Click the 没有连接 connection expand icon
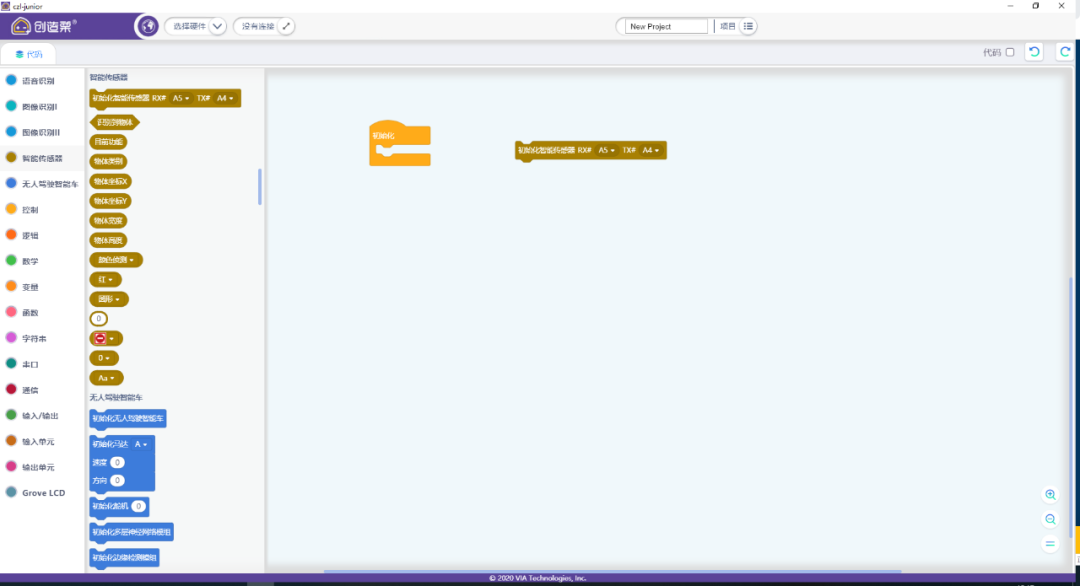1080x586 pixels. point(286,26)
